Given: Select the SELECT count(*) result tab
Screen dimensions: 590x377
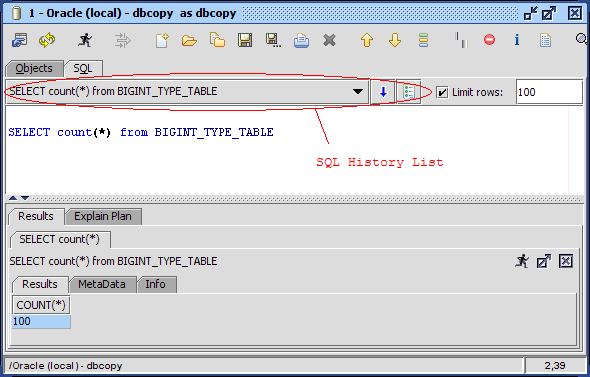Looking at the screenshot, I should [x=59, y=239].
